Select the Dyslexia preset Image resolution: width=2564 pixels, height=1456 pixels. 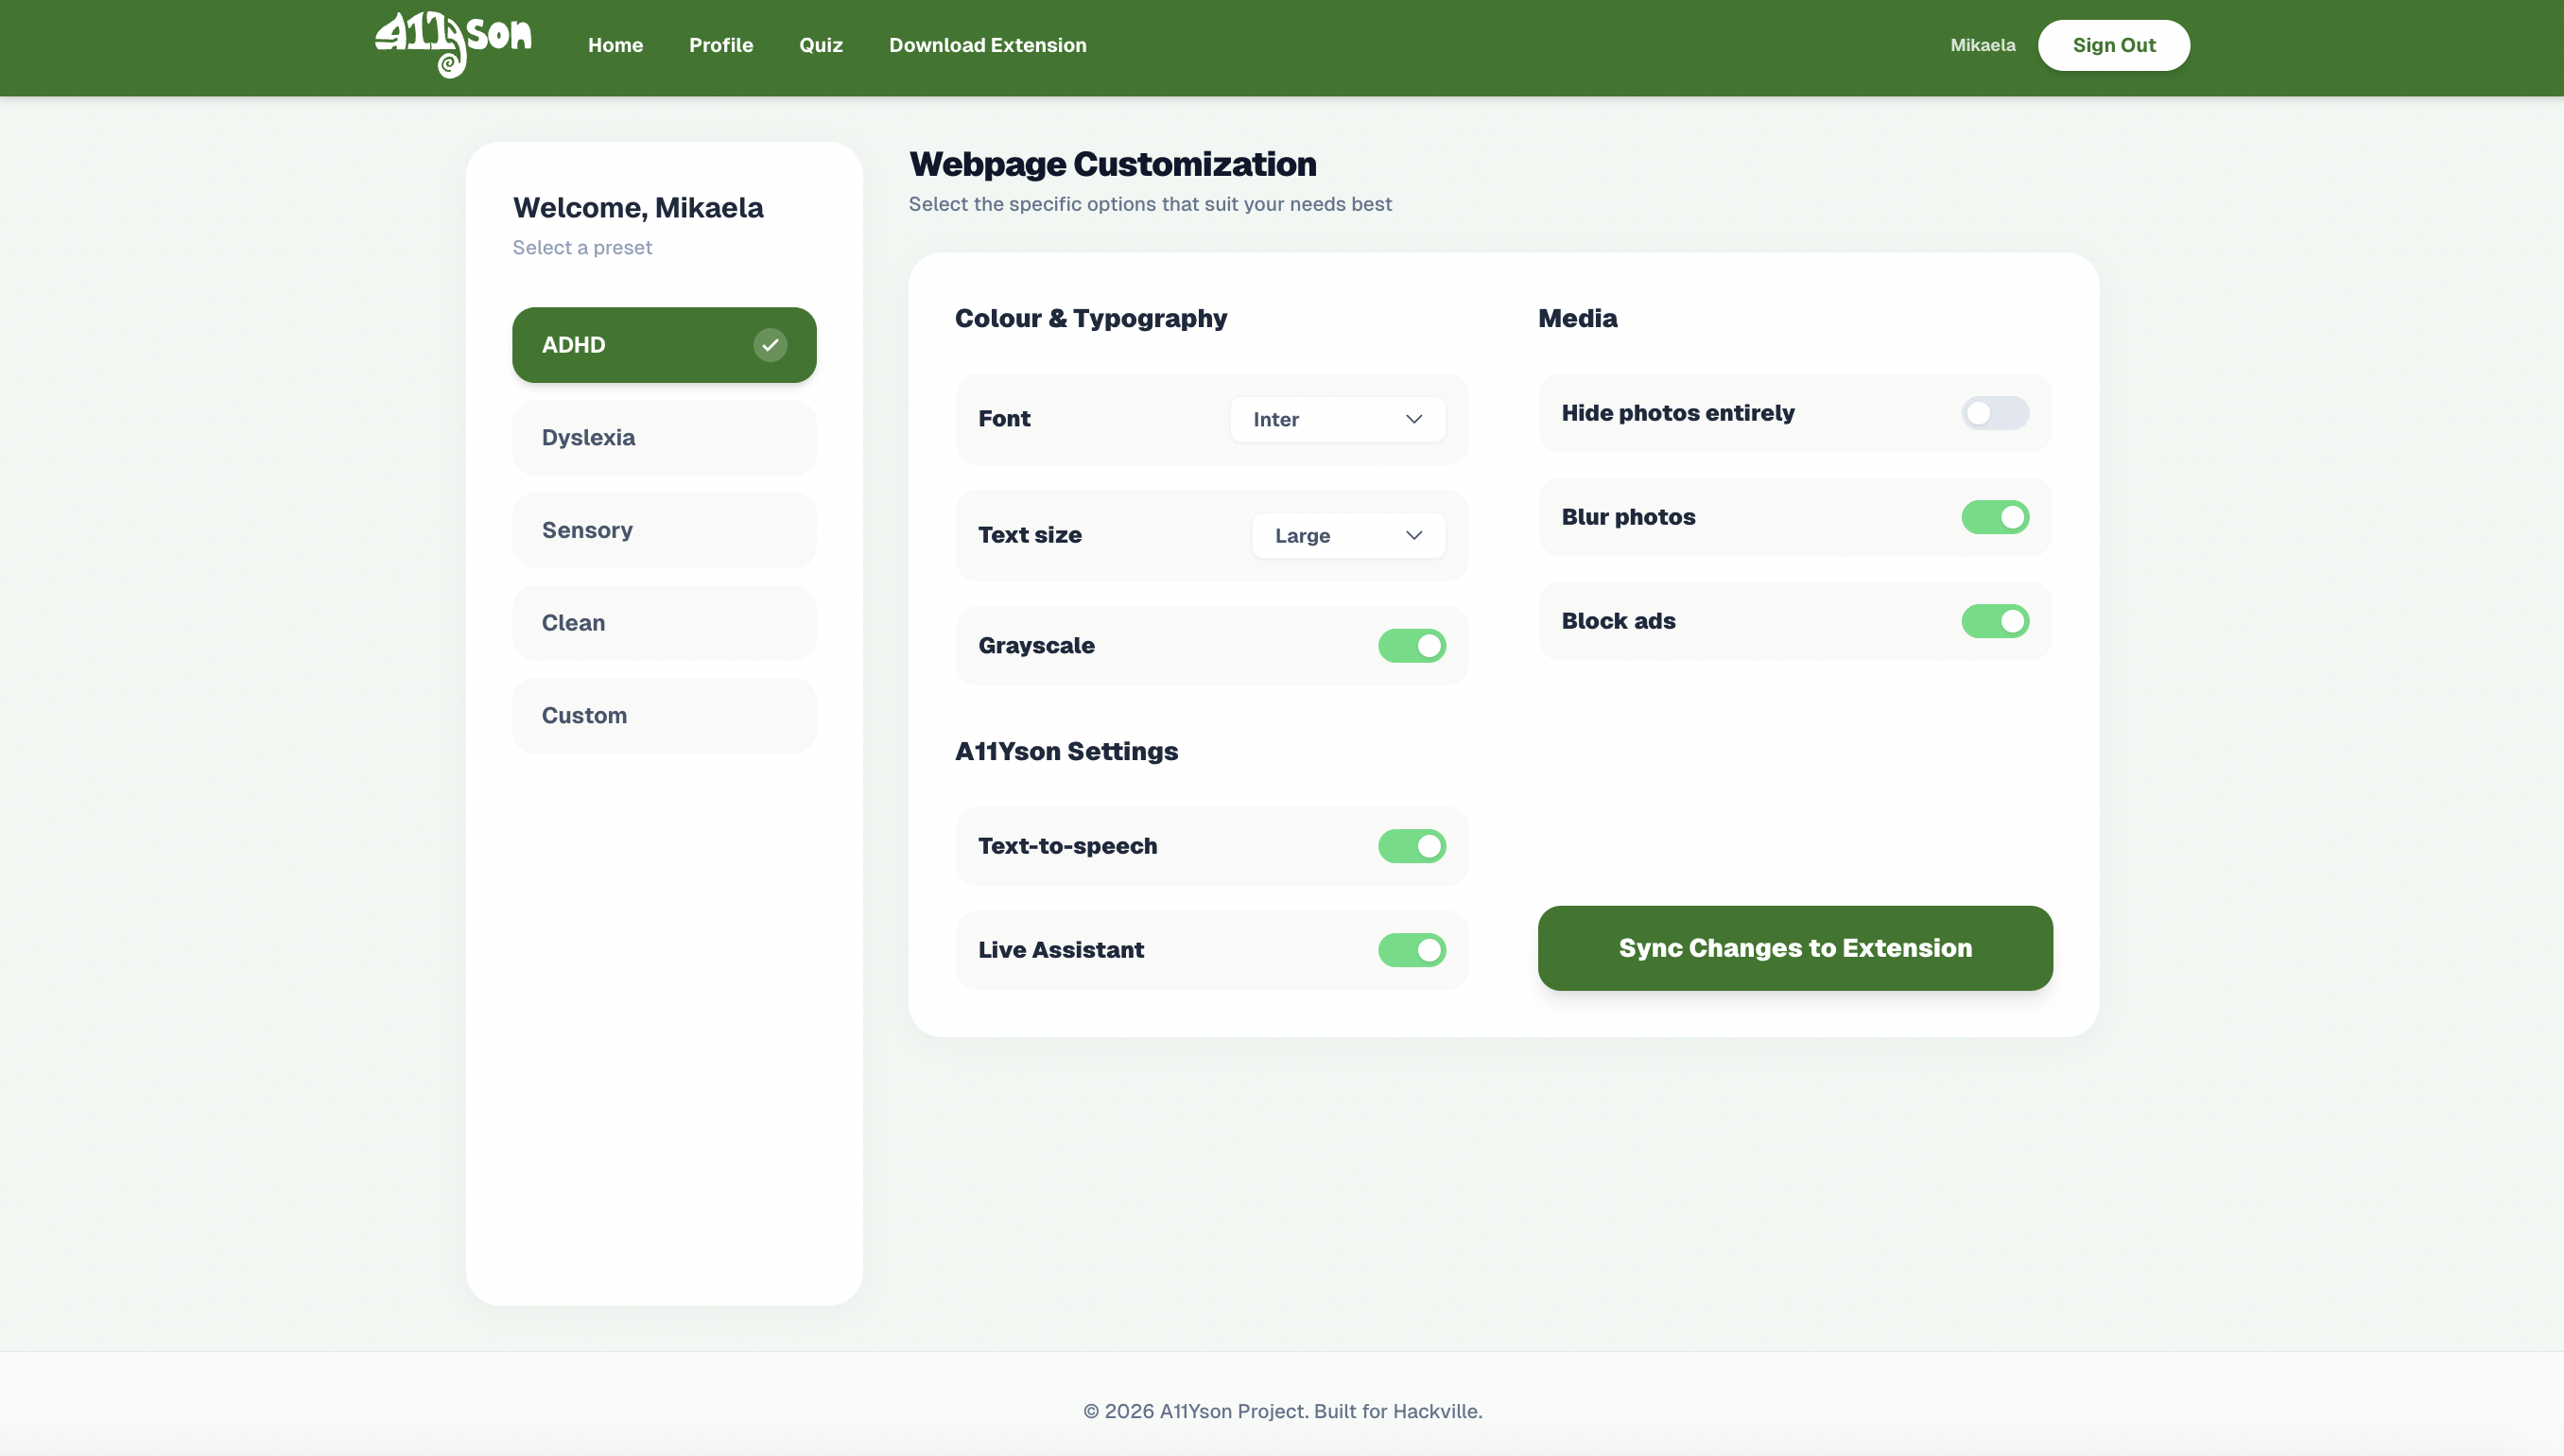click(664, 438)
